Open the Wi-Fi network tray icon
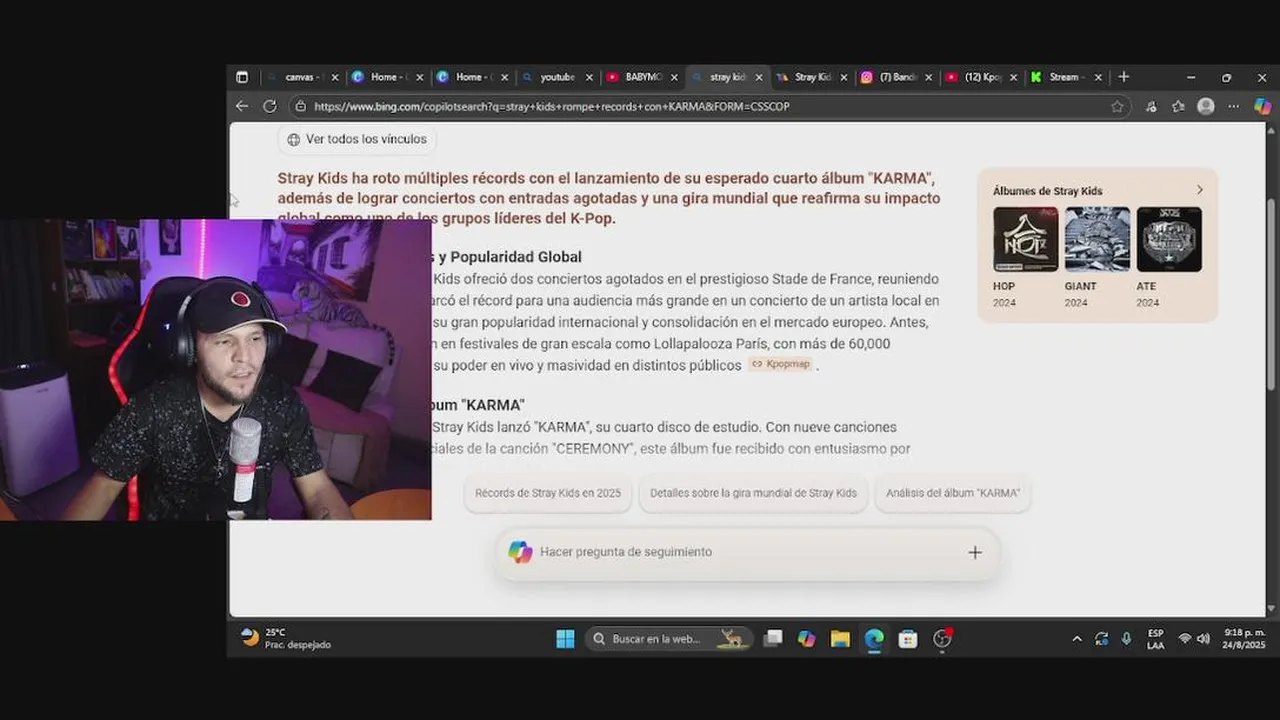The image size is (1280, 720). (1185, 639)
